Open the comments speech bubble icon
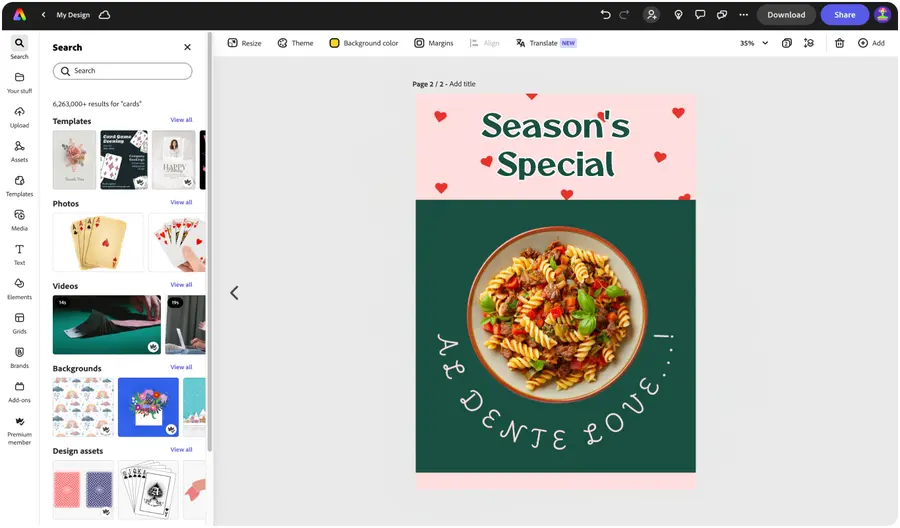This screenshot has width=900, height=528. [x=700, y=15]
